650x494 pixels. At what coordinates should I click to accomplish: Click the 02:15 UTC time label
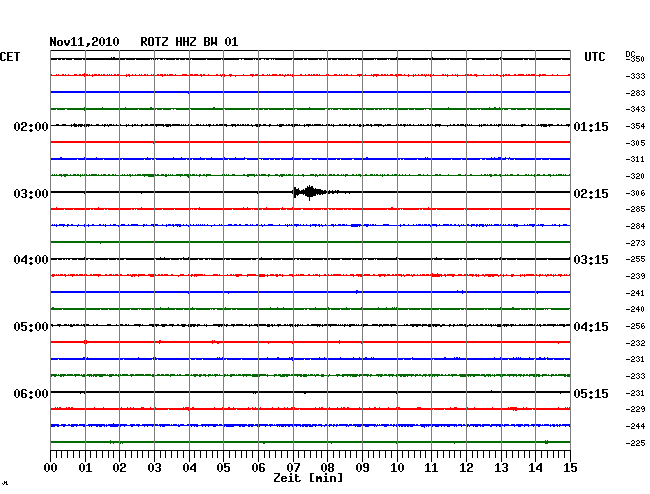(591, 194)
